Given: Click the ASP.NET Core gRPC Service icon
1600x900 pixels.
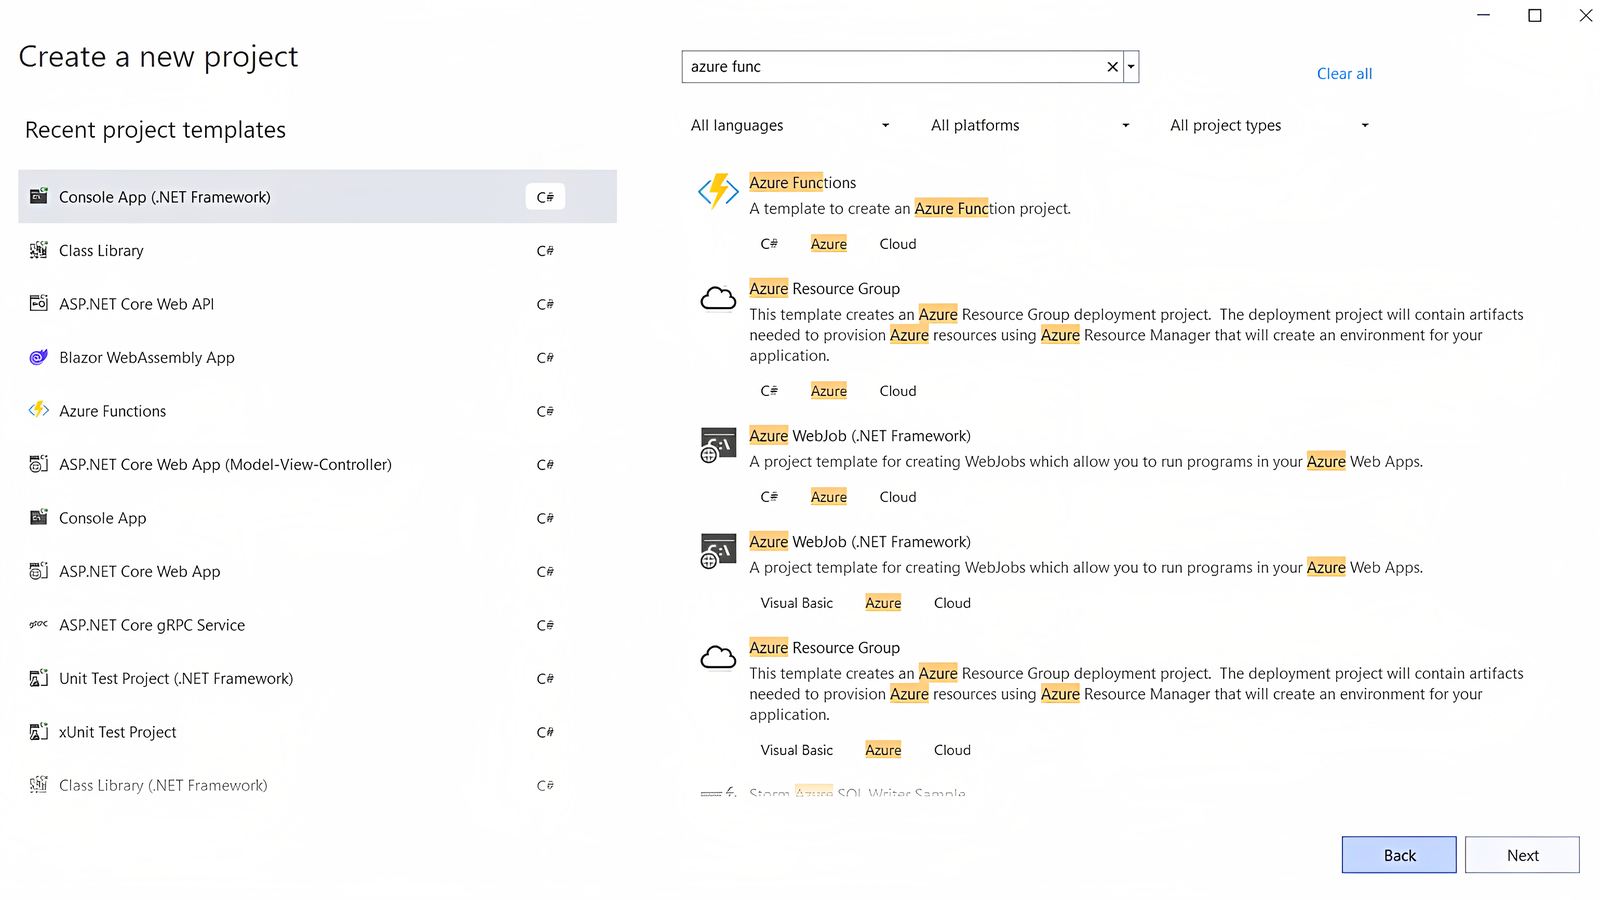Looking at the screenshot, I should (x=39, y=624).
